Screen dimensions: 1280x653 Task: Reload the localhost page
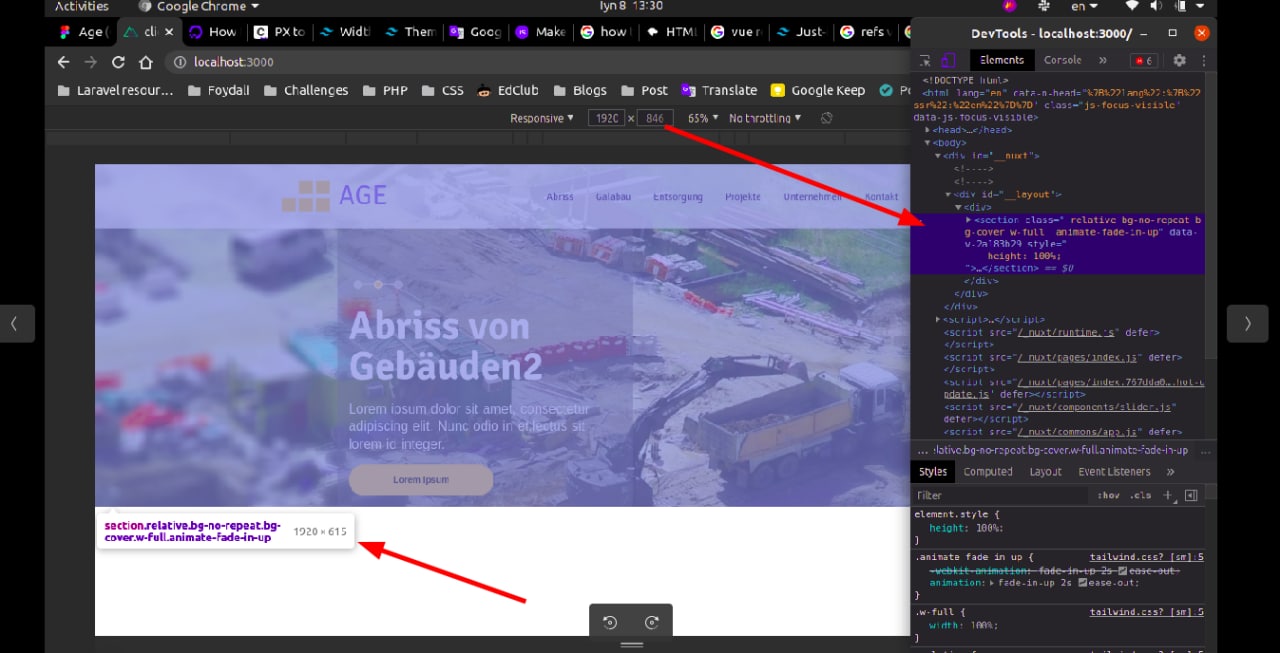(x=118, y=62)
